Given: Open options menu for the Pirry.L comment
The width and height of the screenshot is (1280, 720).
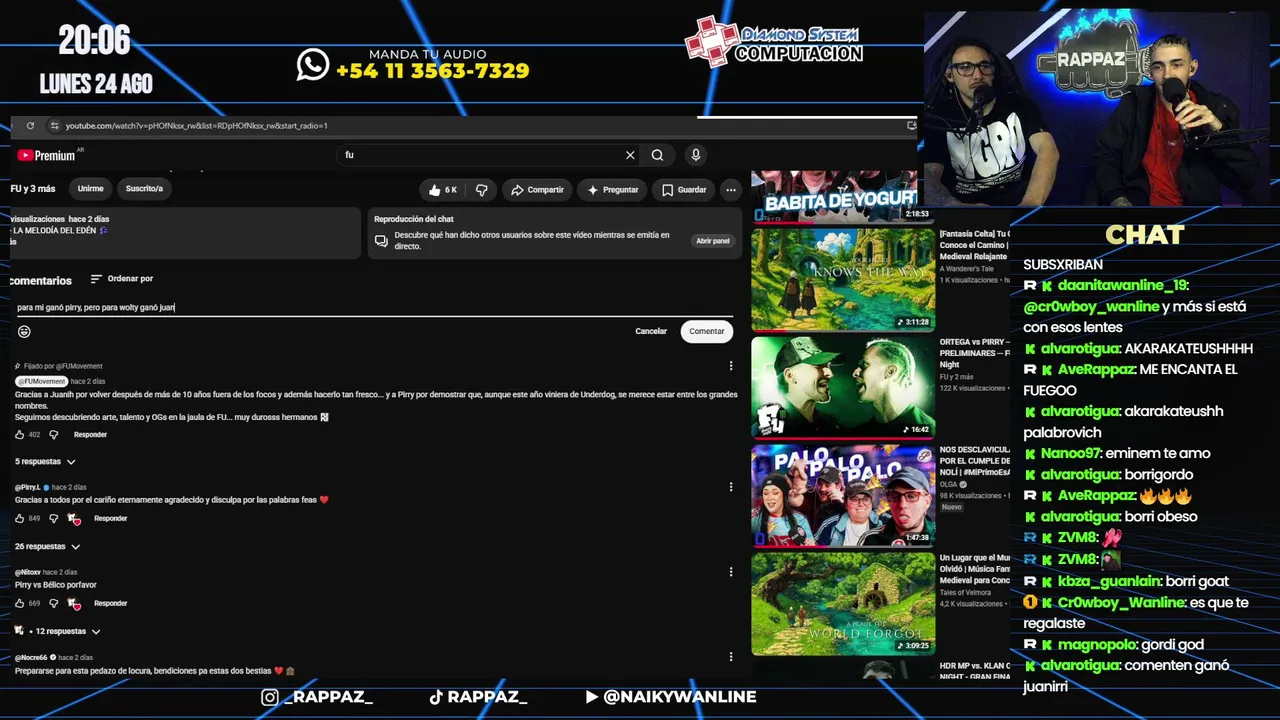Looking at the screenshot, I should point(731,487).
